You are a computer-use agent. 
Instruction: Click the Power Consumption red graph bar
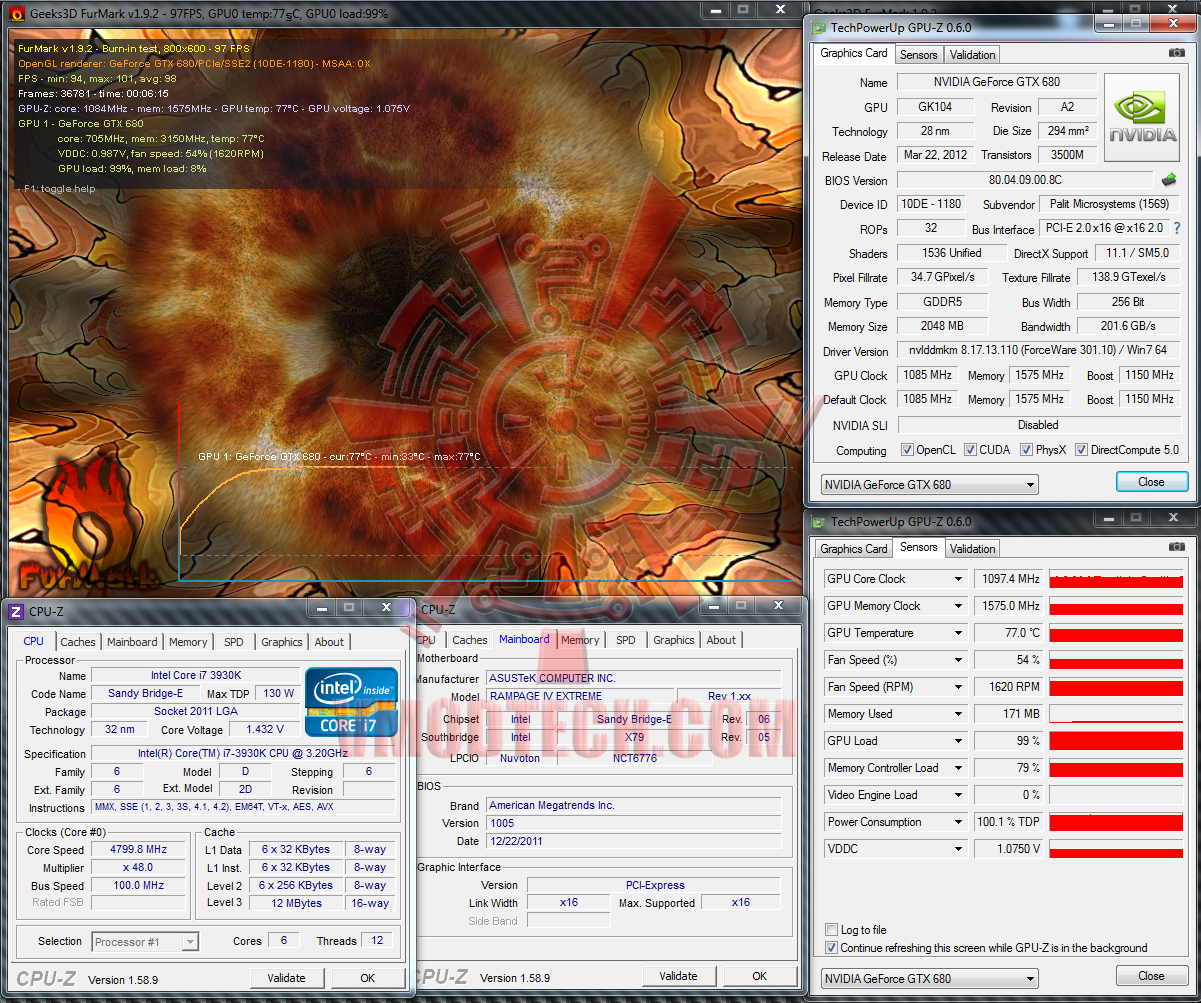(1116, 822)
